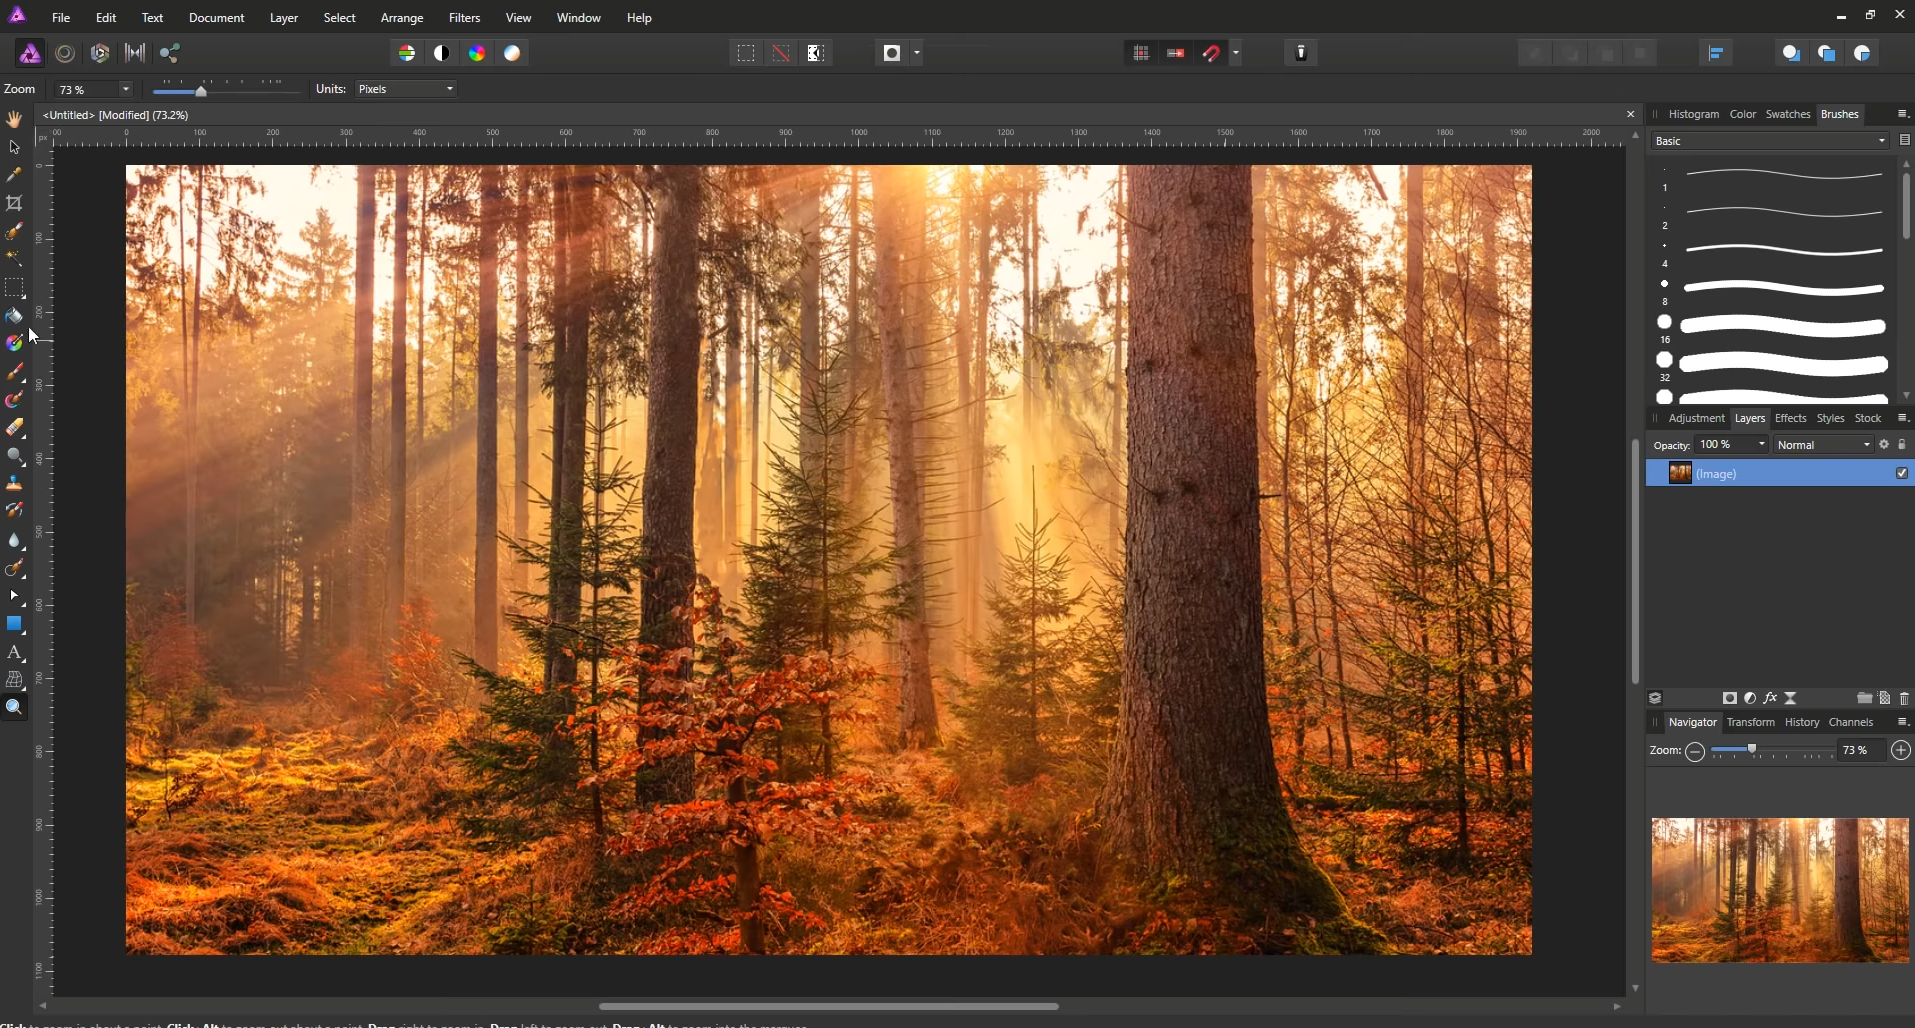Choose the Artistic Text tool
Viewport: 1915px width, 1028px height.
(x=14, y=652)
